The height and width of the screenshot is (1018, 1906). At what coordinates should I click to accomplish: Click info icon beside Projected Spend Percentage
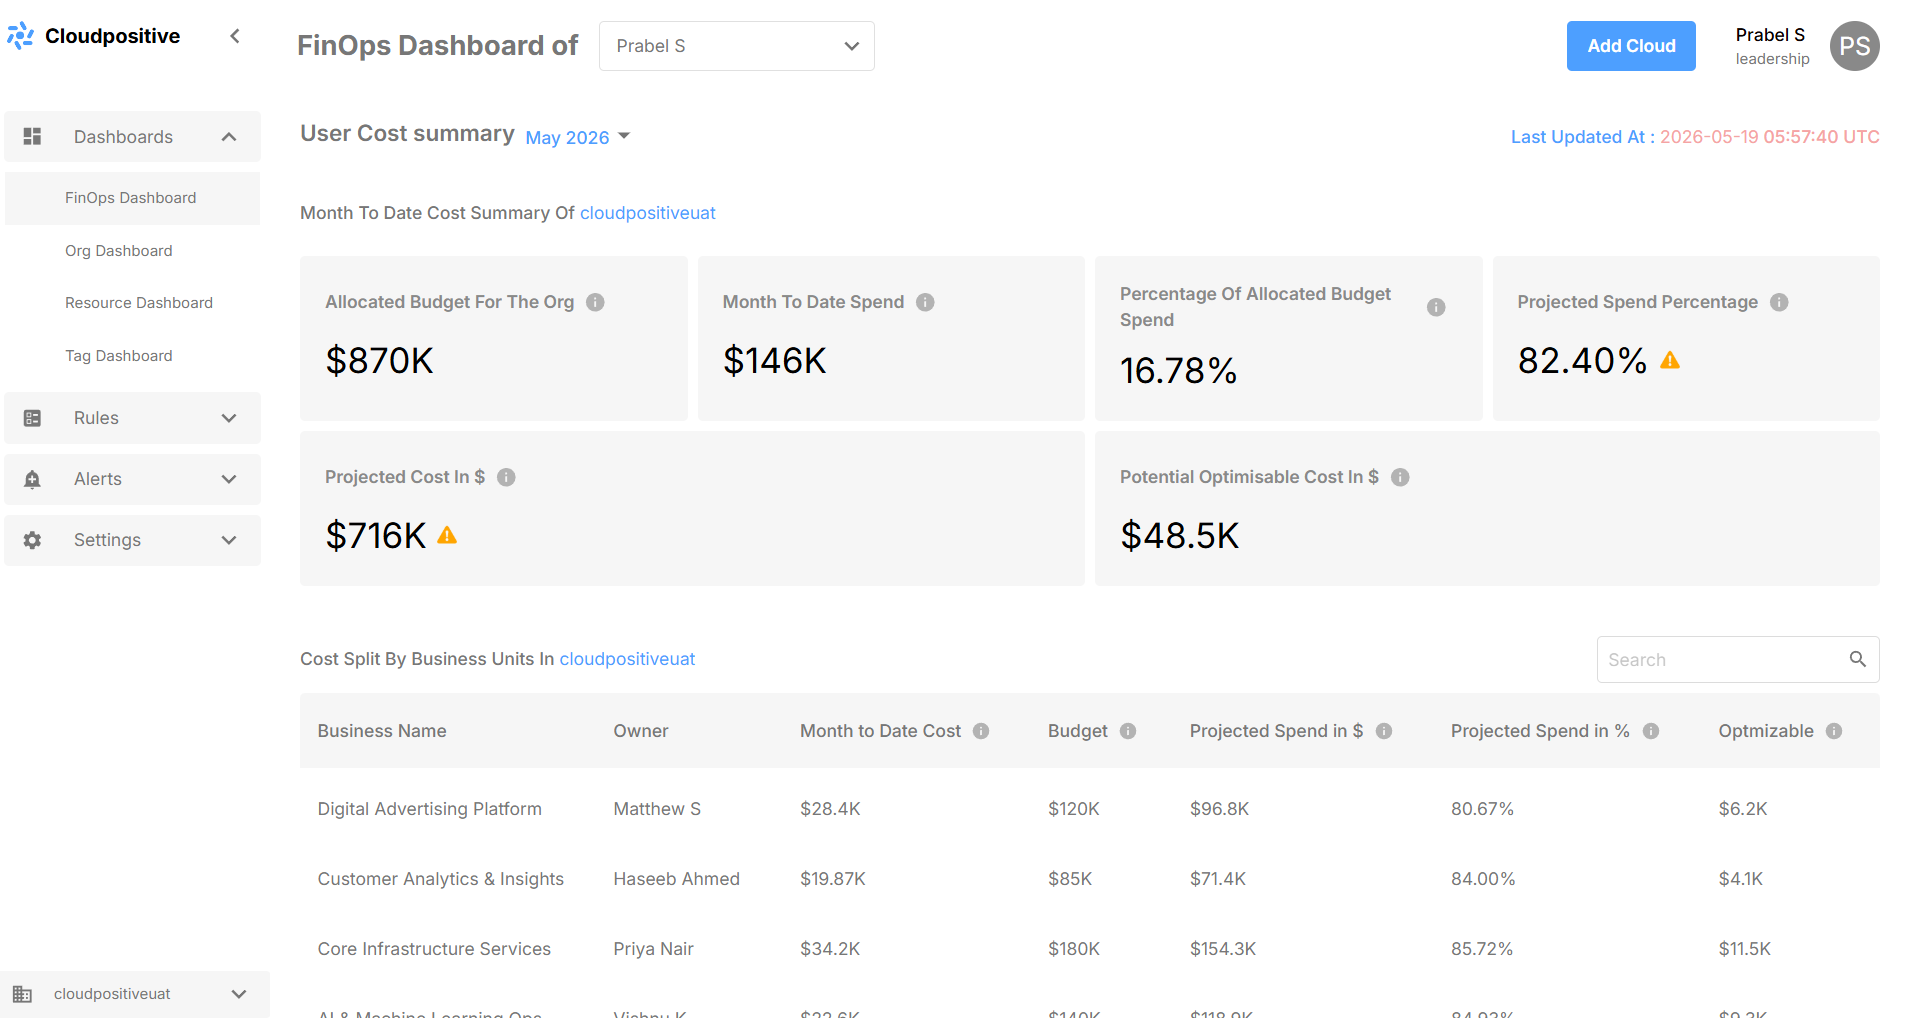1779,302
